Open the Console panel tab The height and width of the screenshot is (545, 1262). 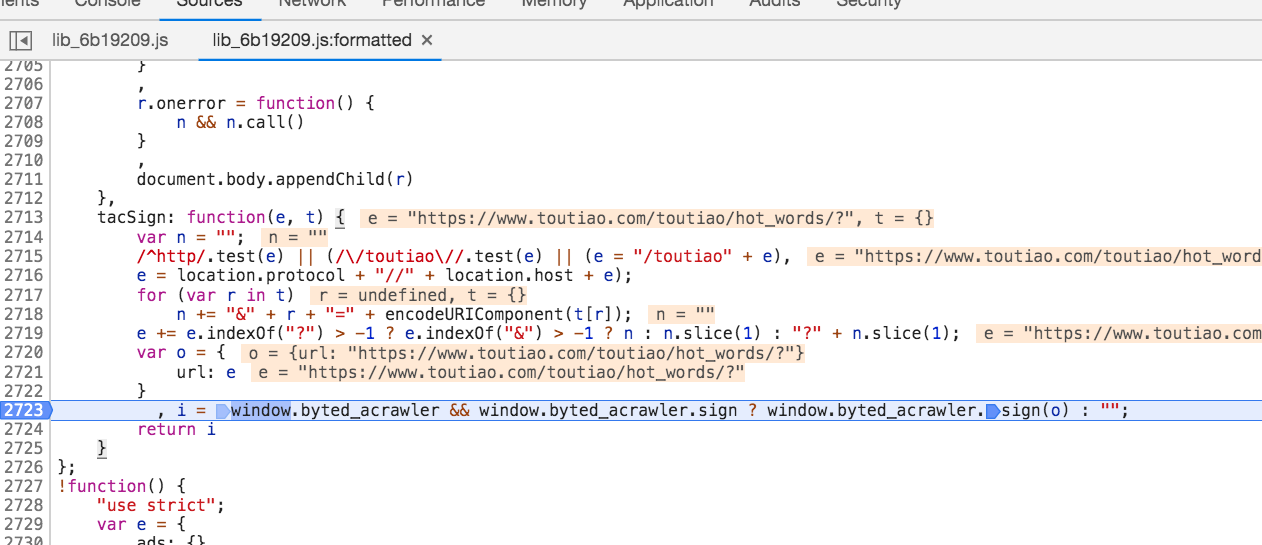108,3
